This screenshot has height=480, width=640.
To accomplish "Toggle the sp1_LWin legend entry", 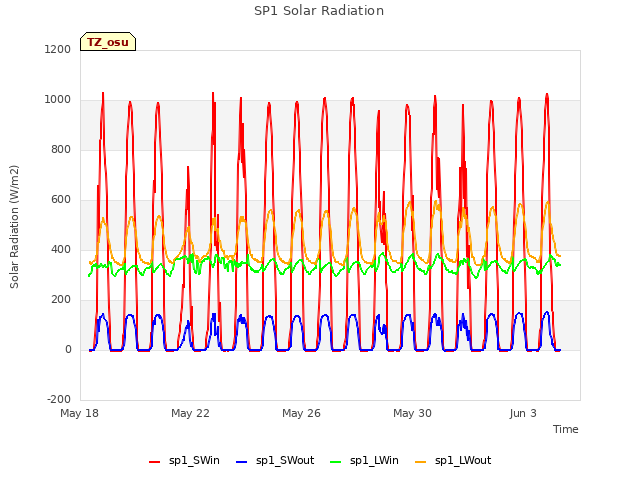I will coord(364,461).
